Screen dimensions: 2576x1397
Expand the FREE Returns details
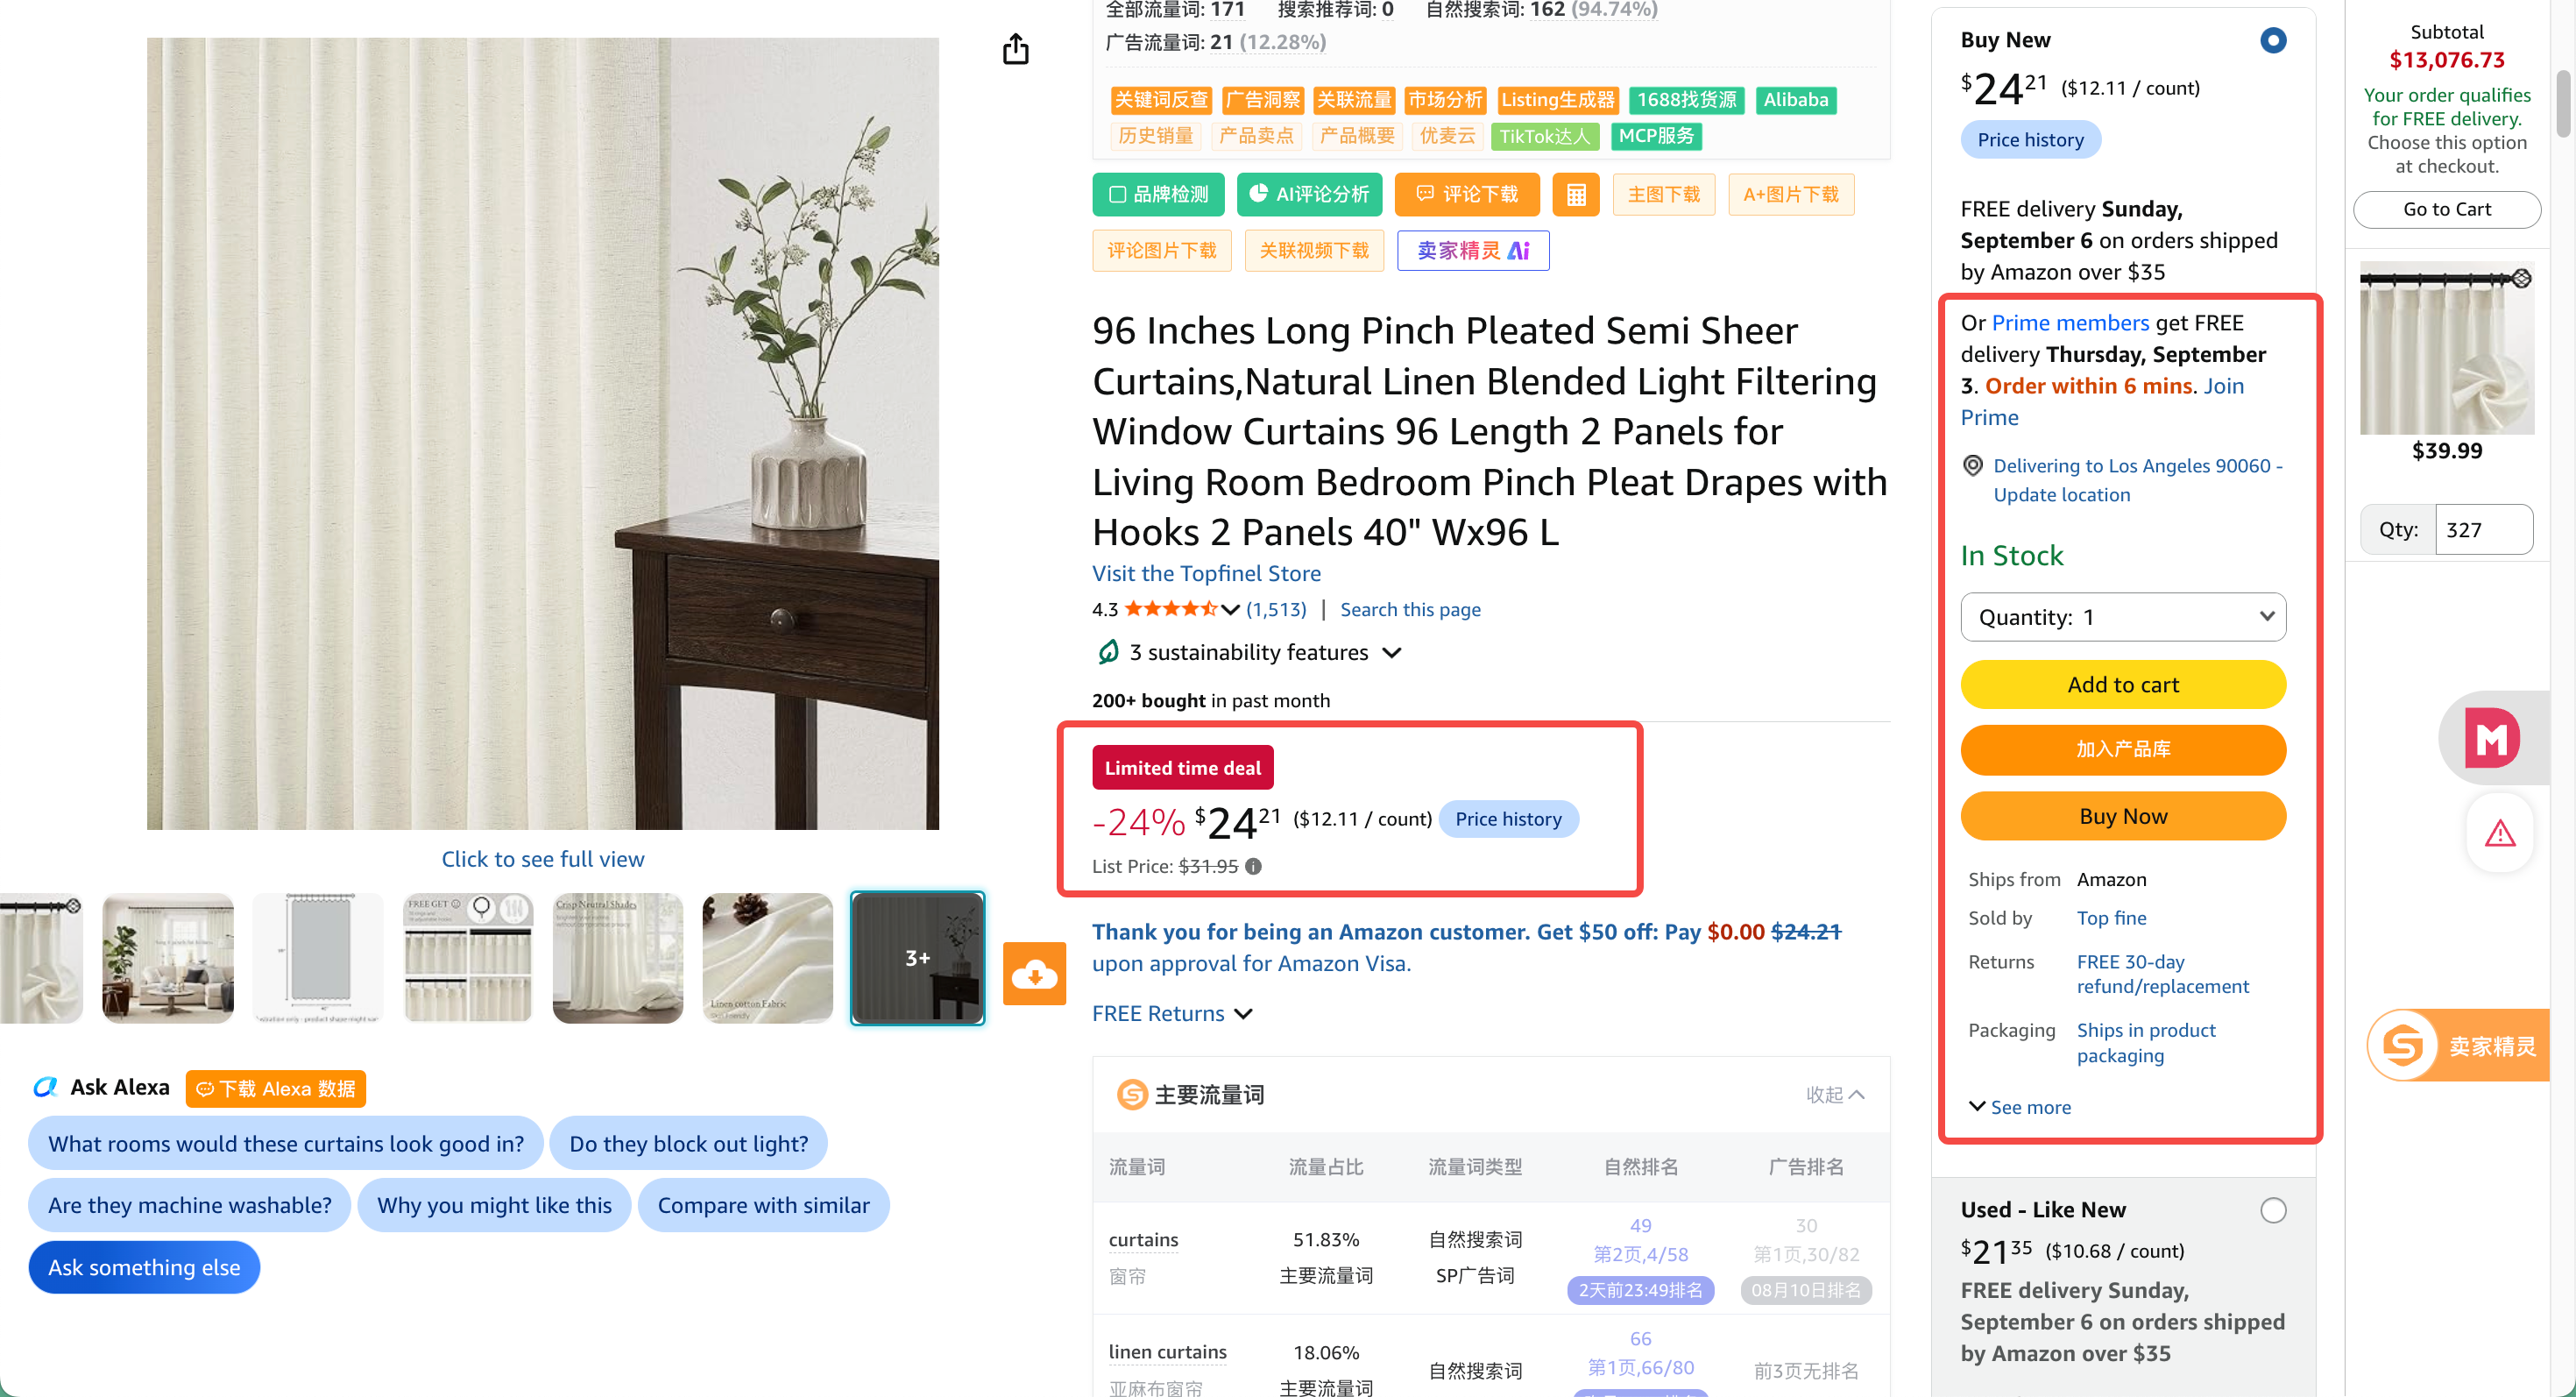point(1172,1013)
